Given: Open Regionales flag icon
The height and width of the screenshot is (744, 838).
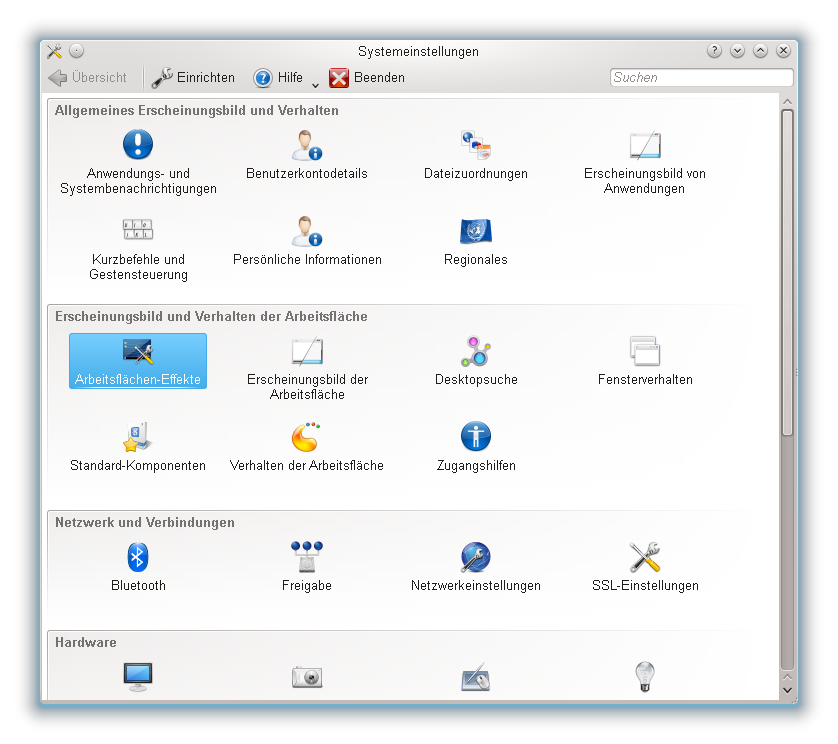Looking at the screenshot, I should [476, 231].
